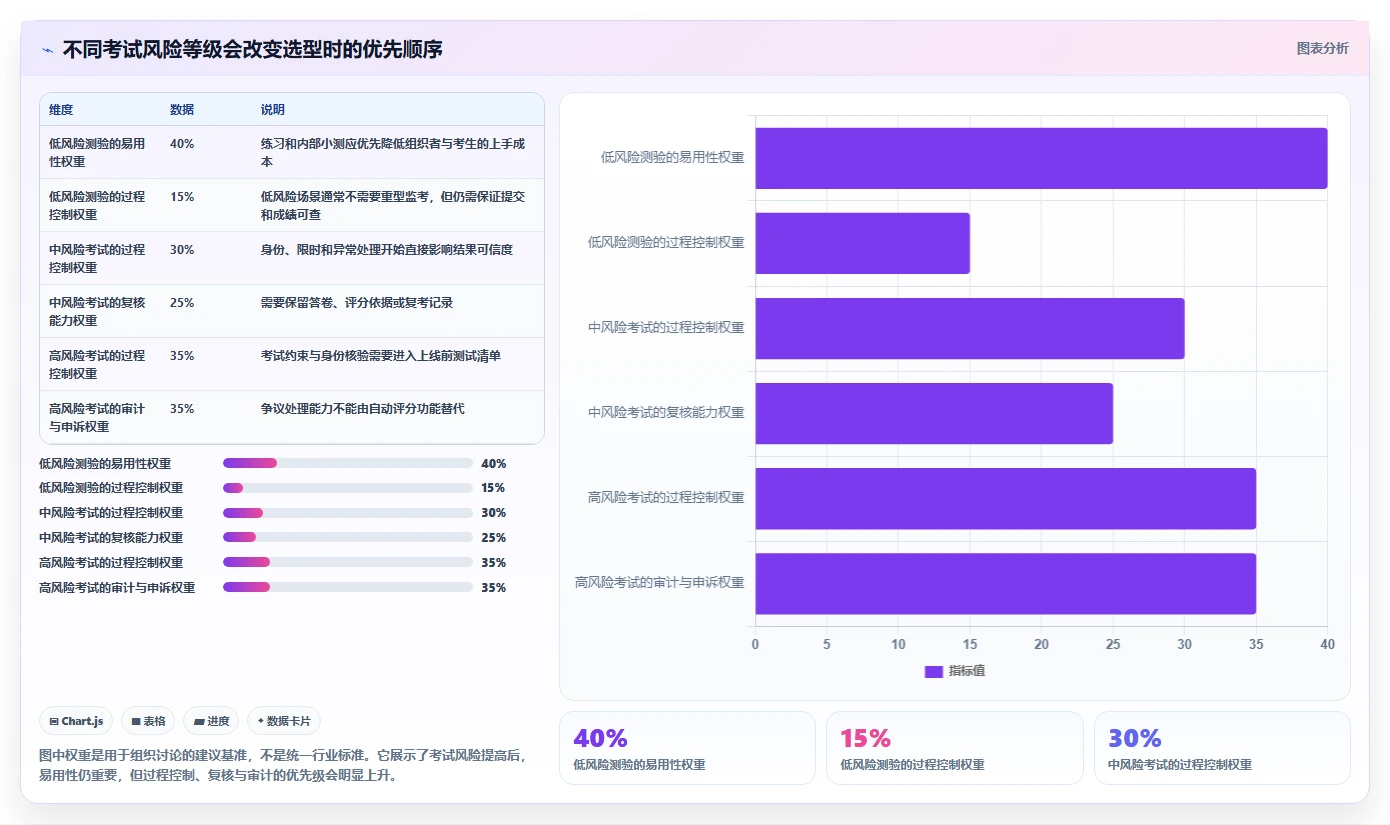Click the title 不同考试风险等级会改变选型时的优先顺序
1390x825 pixels.
(253, 49)
